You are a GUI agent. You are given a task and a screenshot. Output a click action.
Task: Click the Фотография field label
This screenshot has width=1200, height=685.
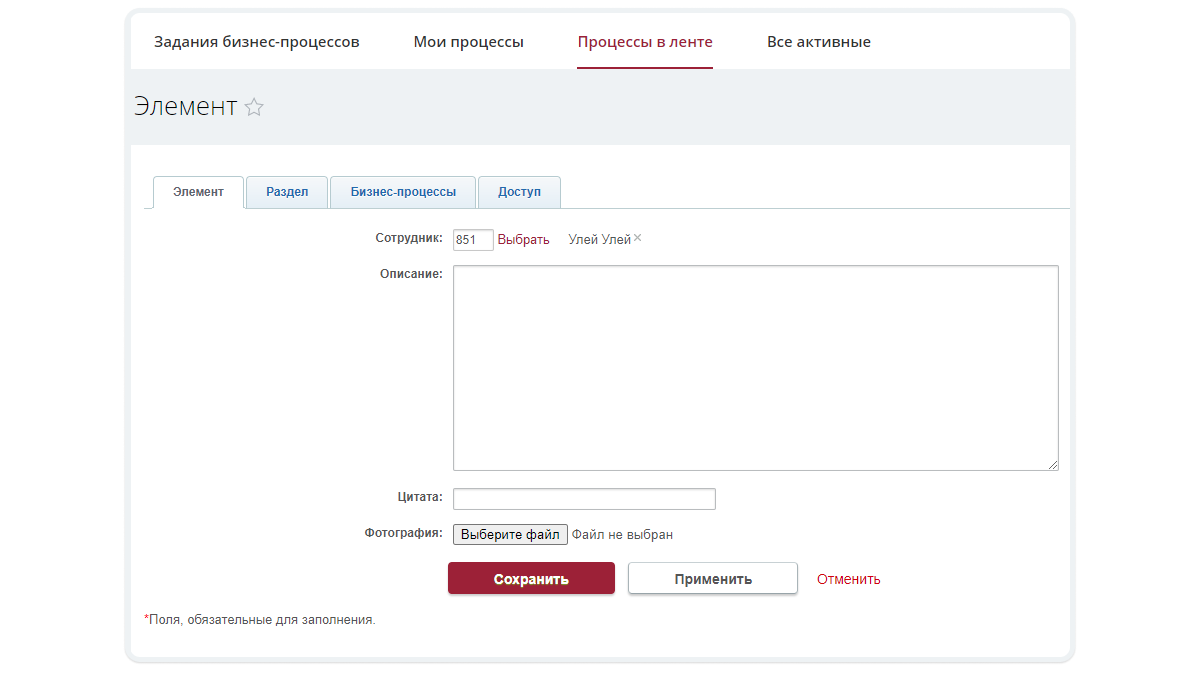(x=404, y=533)
